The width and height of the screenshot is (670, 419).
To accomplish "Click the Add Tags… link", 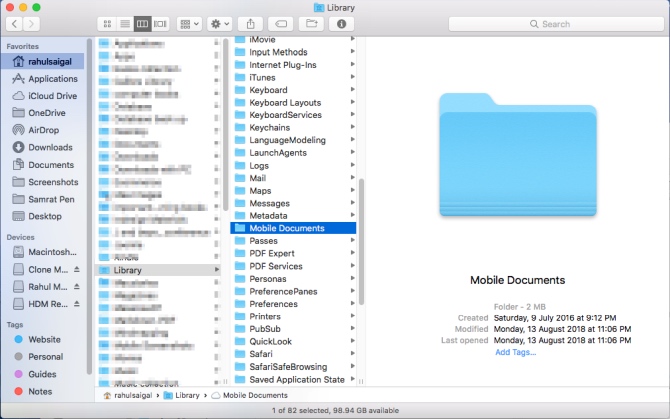I will 515,352.
